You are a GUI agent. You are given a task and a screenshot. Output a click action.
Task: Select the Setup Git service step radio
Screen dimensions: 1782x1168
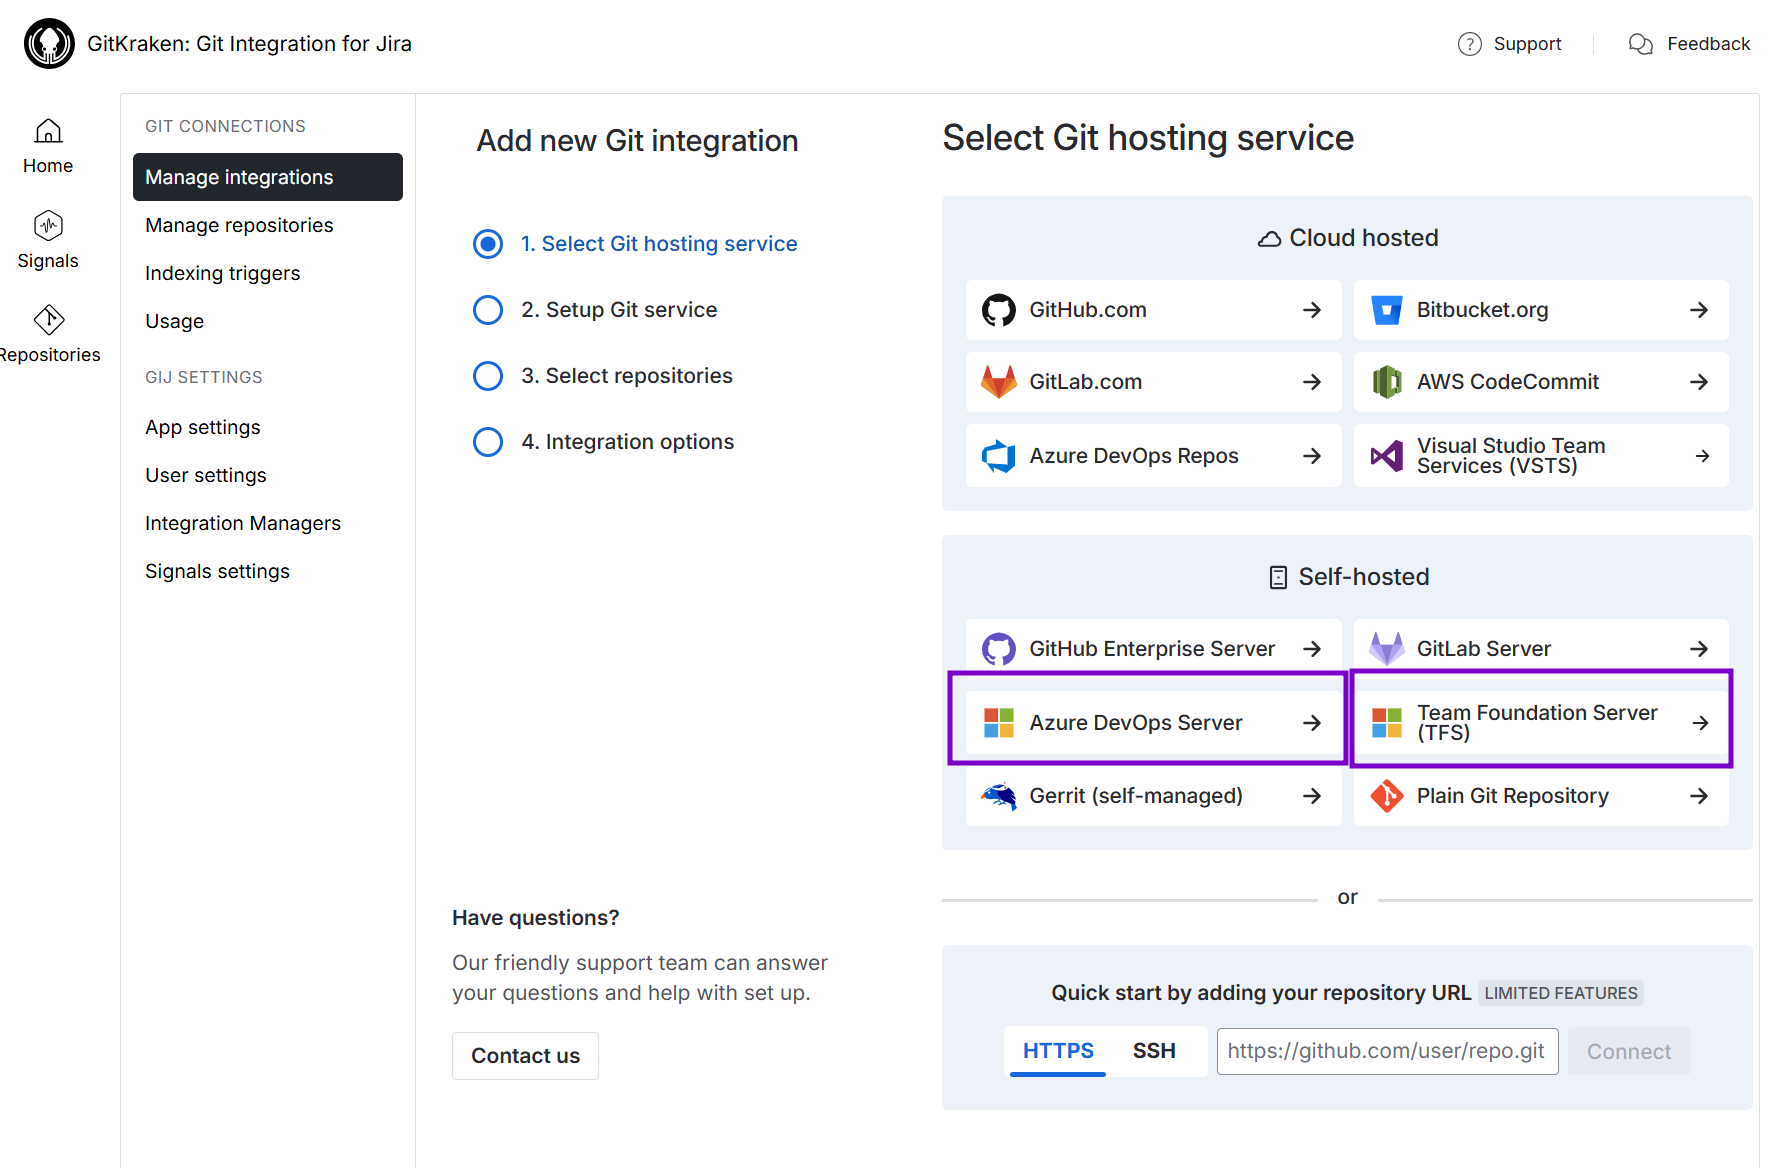(488, 310)
